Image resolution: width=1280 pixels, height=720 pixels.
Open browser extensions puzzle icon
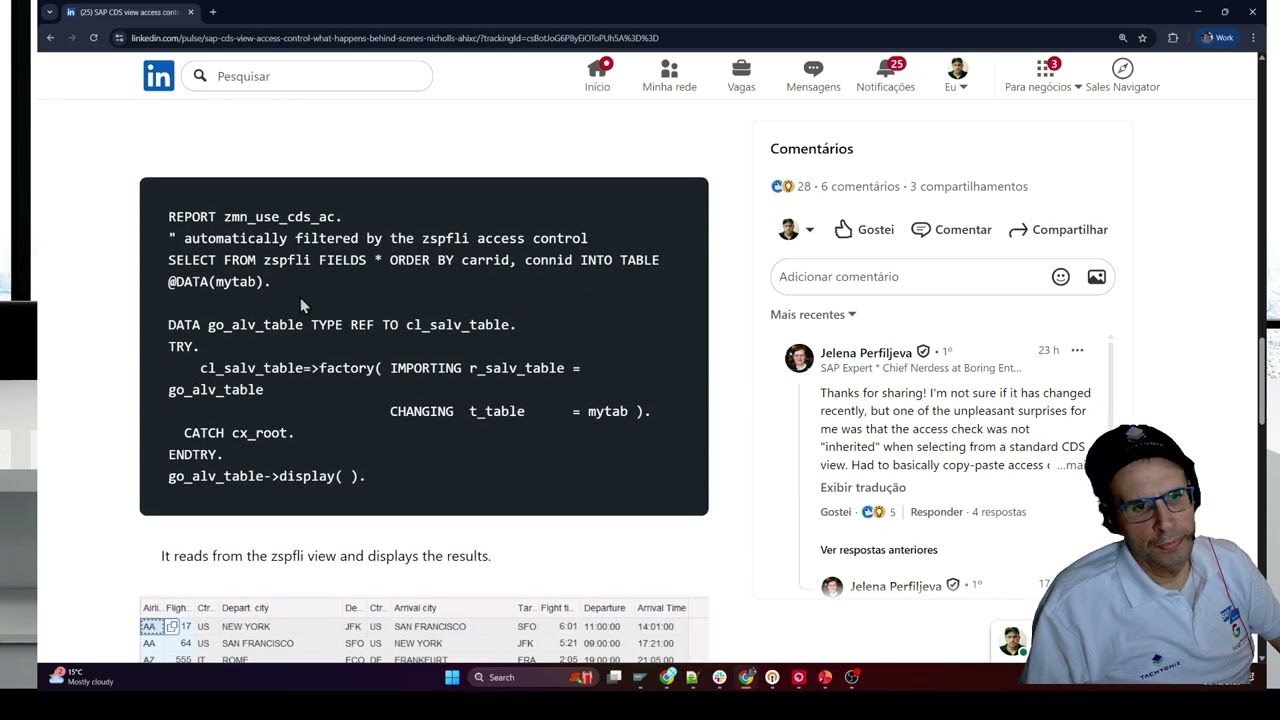point(1173,38)
